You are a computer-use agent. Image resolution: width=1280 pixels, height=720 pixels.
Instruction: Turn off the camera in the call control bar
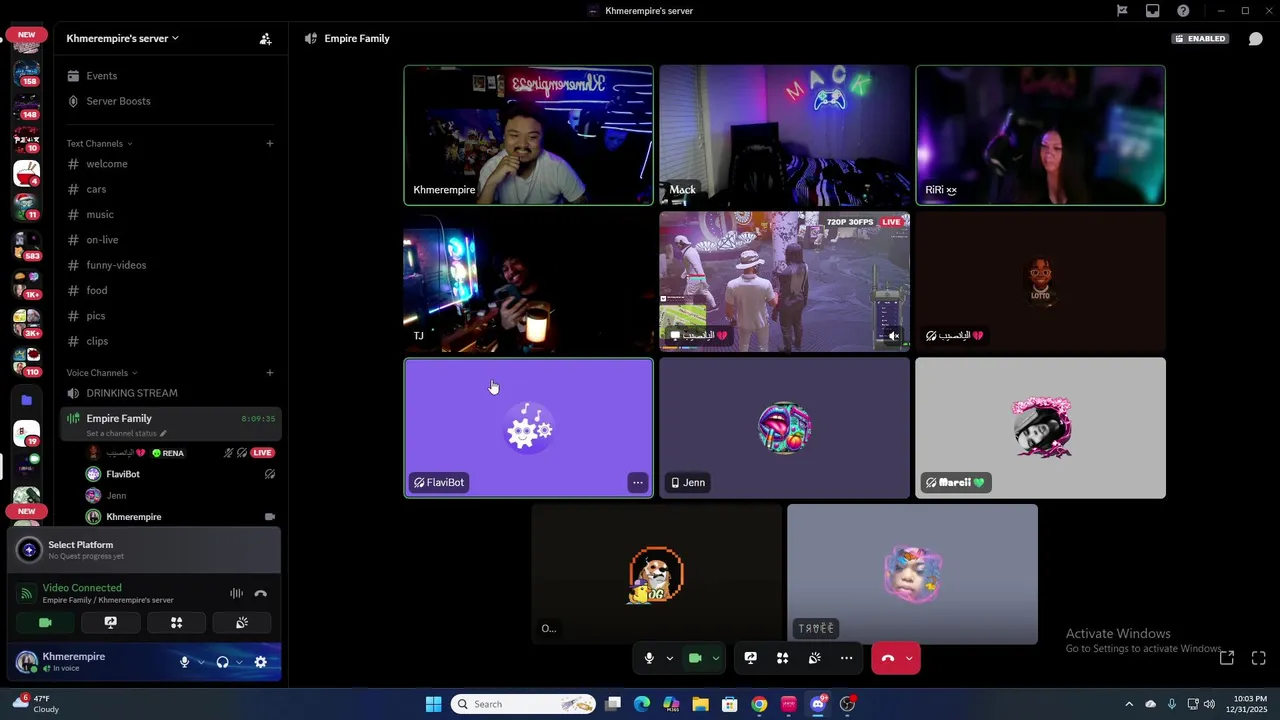pyautogui.click(x=695, y=658)
